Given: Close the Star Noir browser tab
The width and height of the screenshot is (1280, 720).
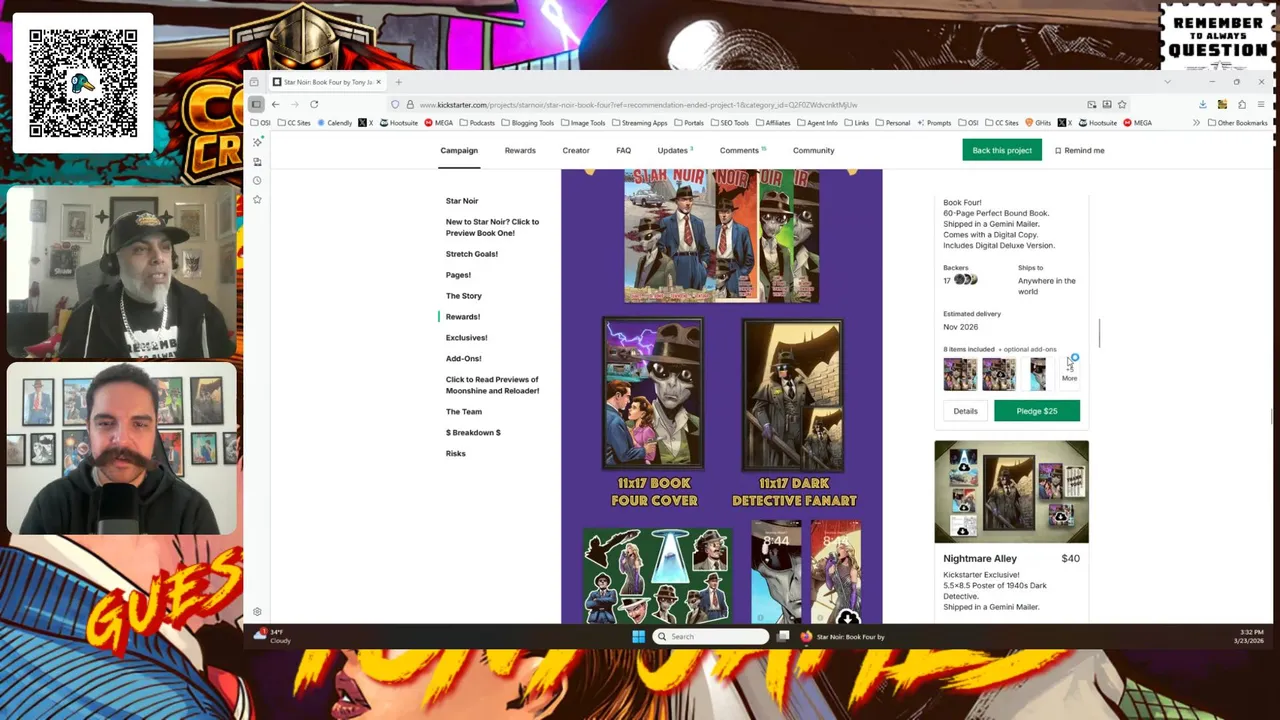Looking at the screenshot, I should (x=378, y=82).
